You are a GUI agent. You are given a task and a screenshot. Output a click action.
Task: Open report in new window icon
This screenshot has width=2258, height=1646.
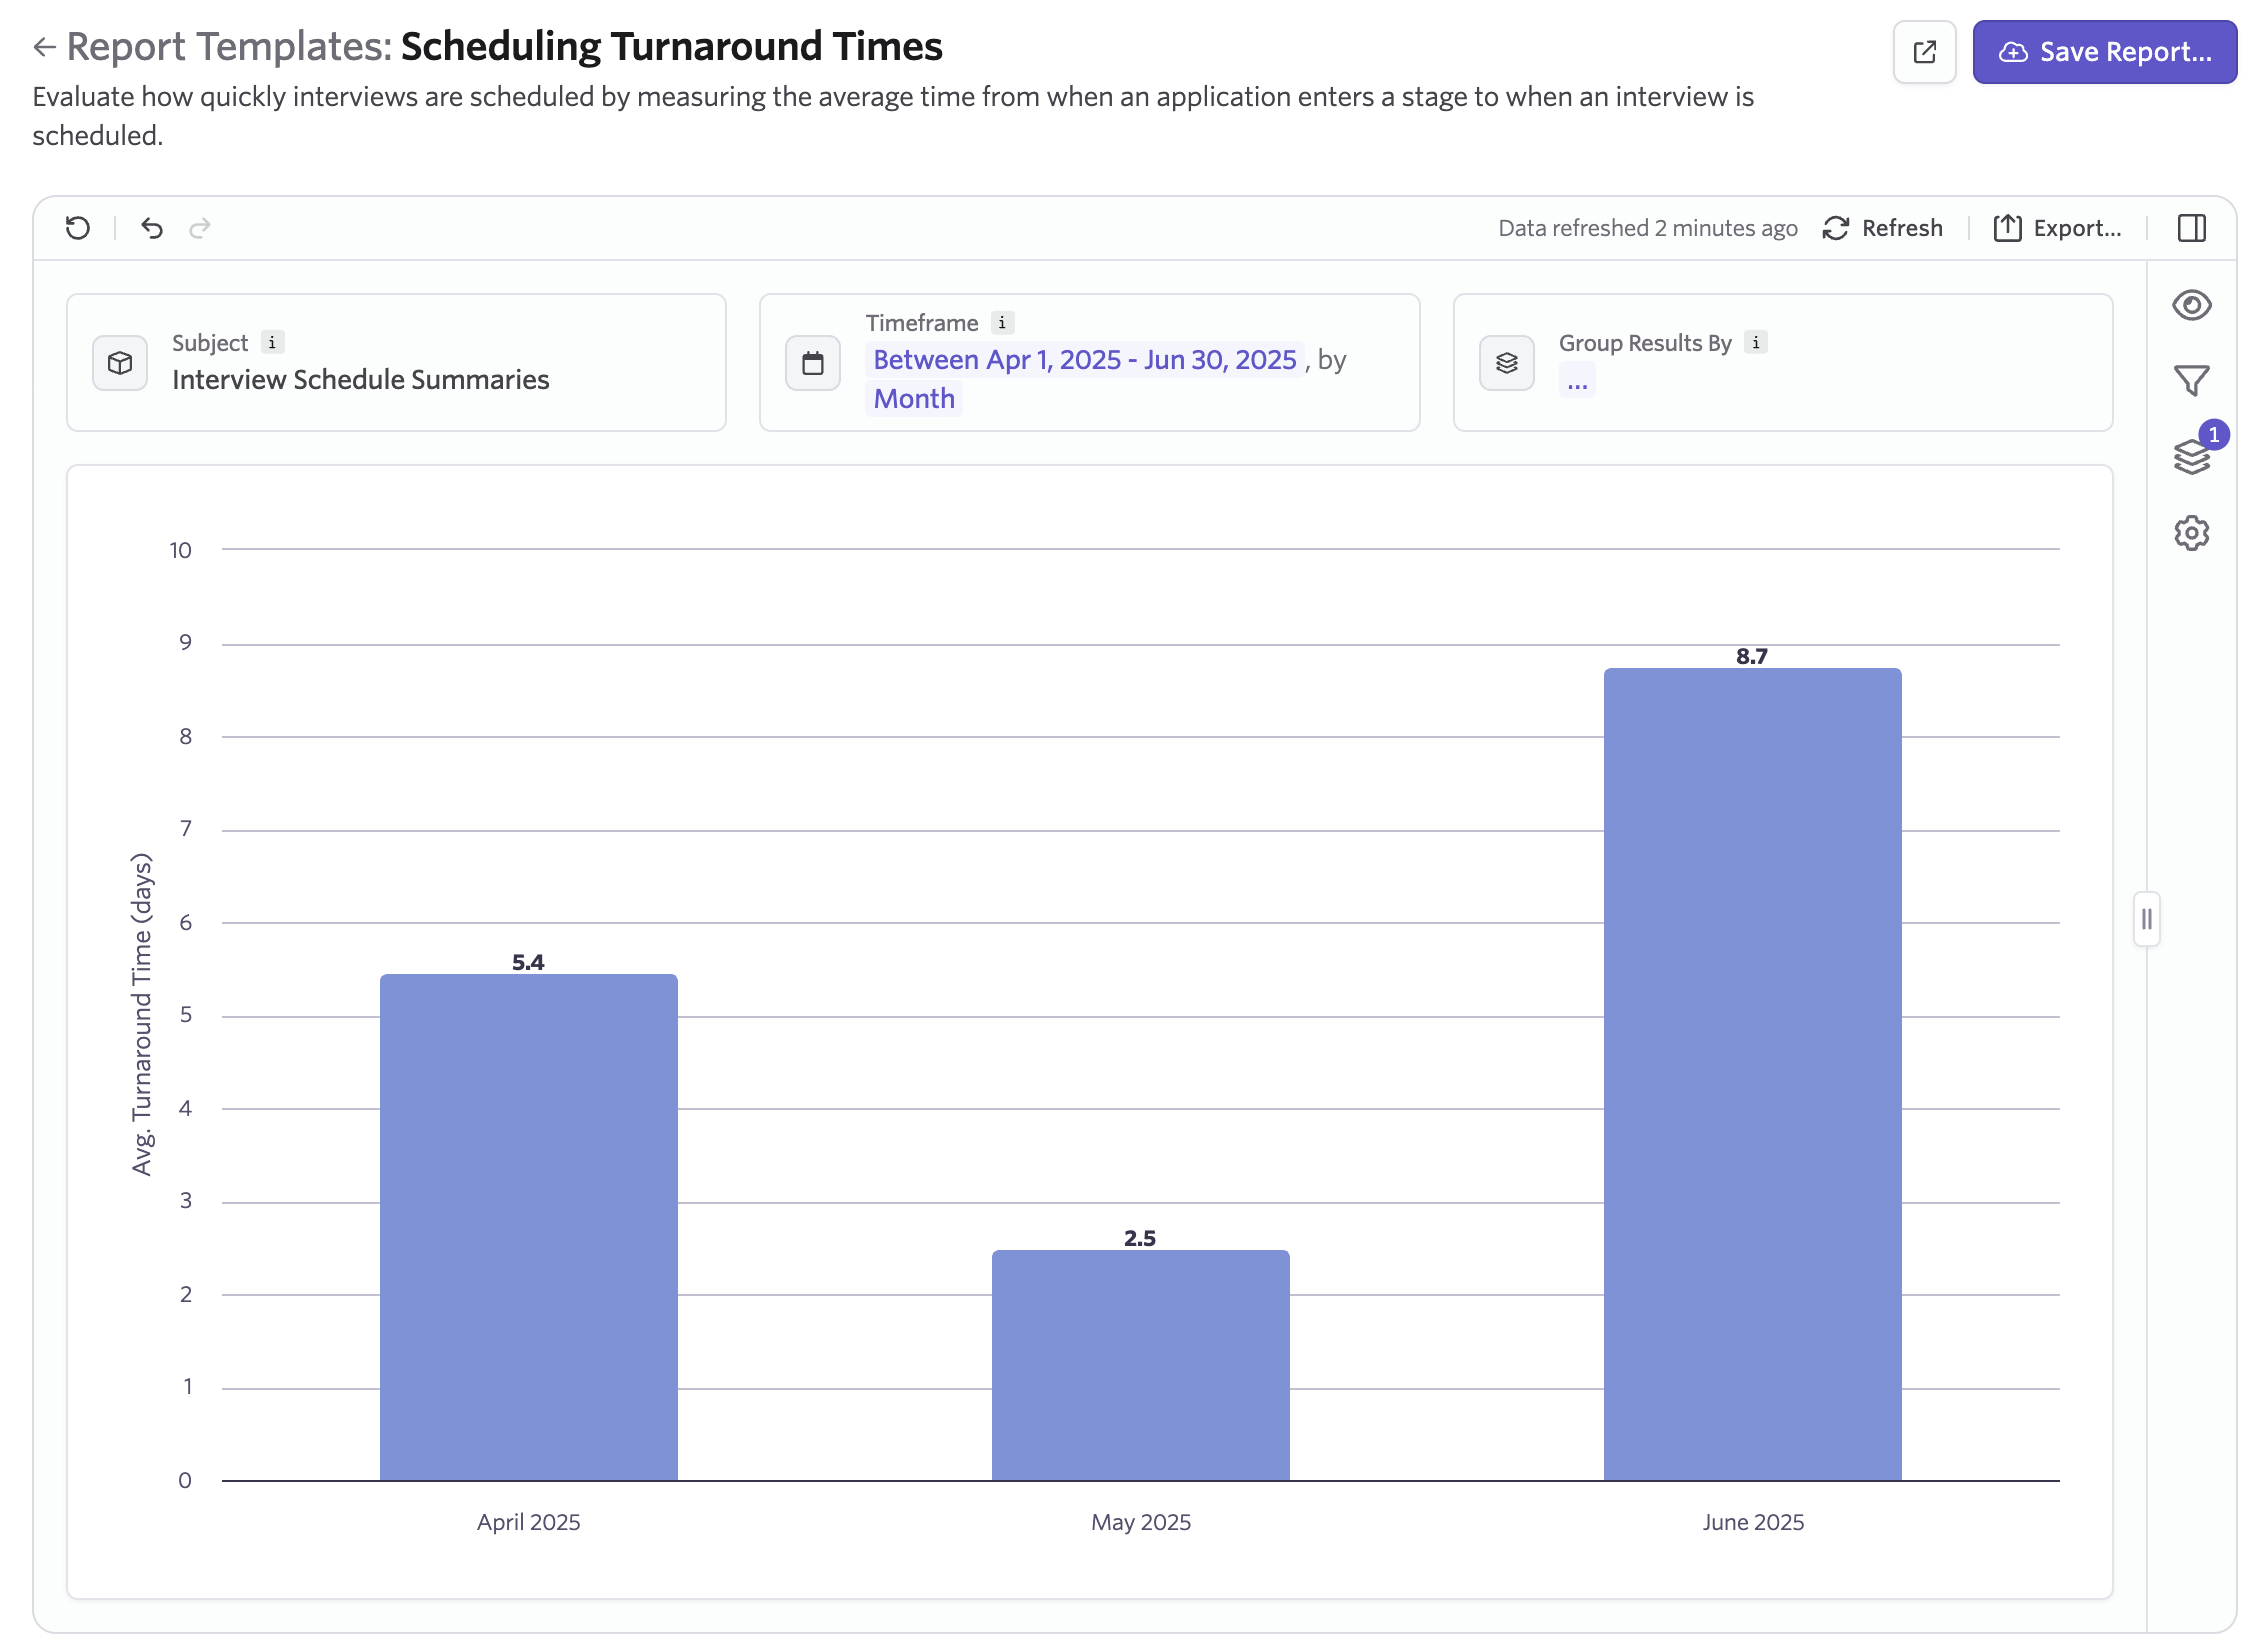[1923, 52]
